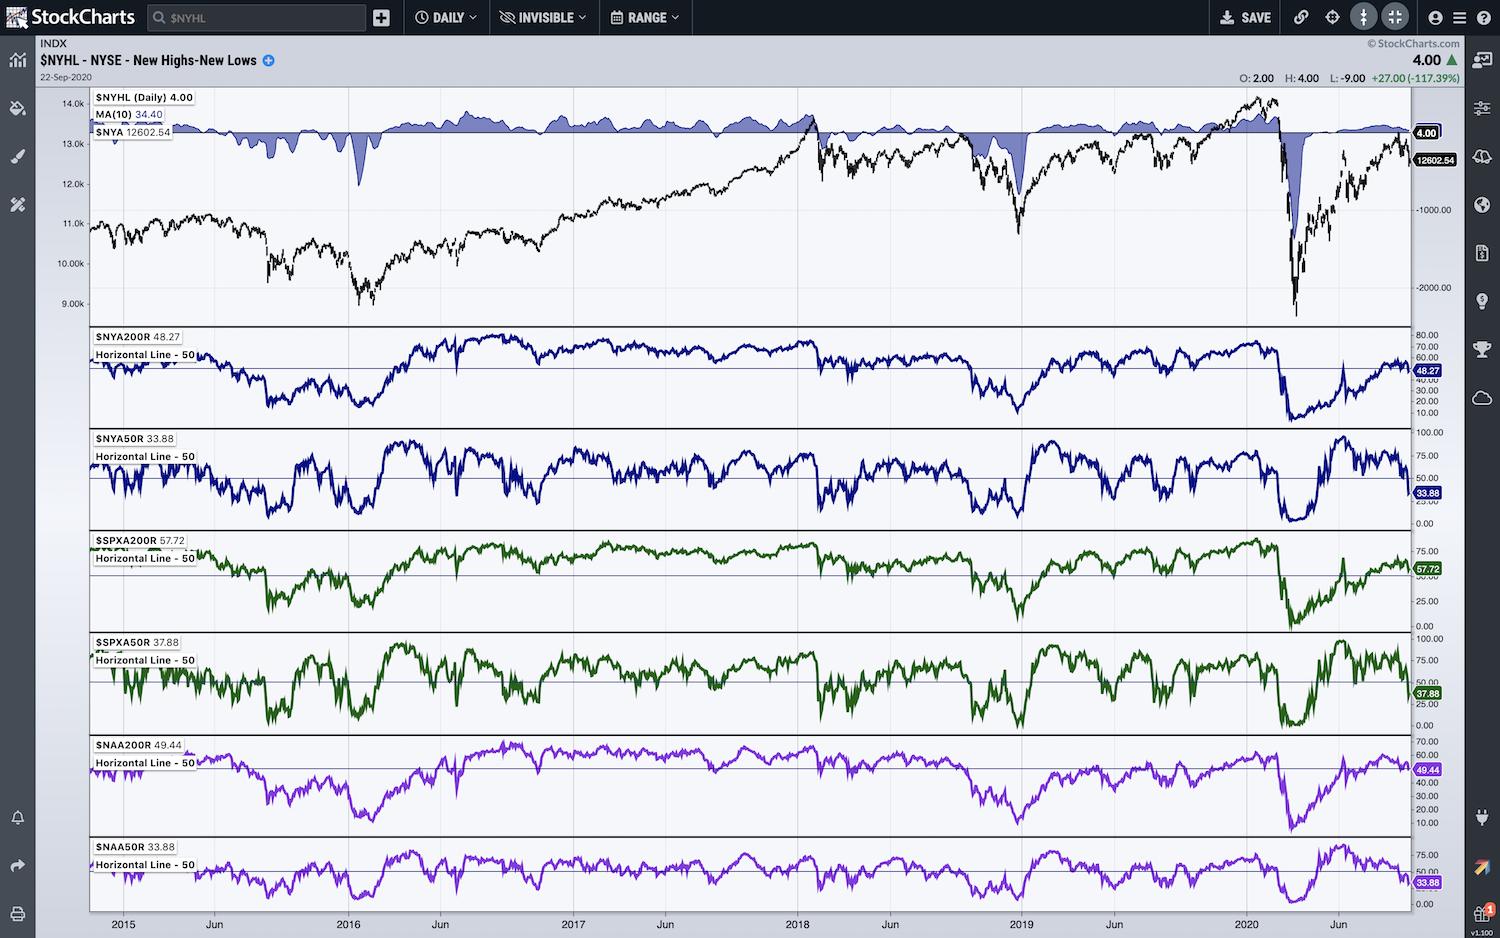Click the globe icon in right sidebar
1500x938 pixels.
point(1482,205)
